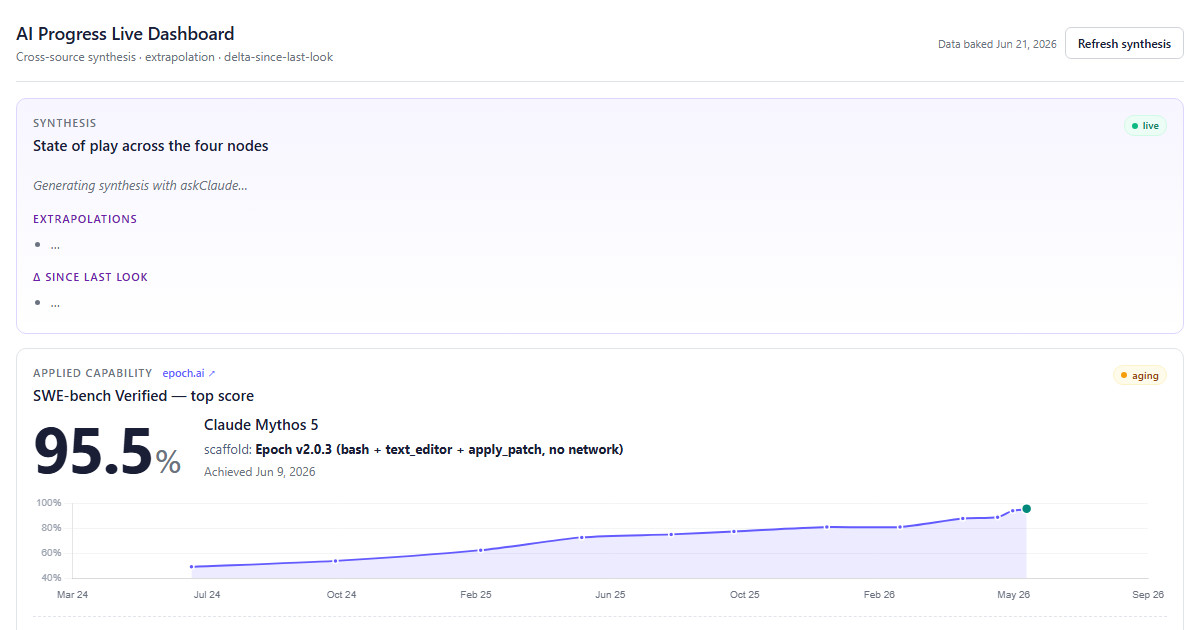Select the green latest data point on chart

[1026, 509]
